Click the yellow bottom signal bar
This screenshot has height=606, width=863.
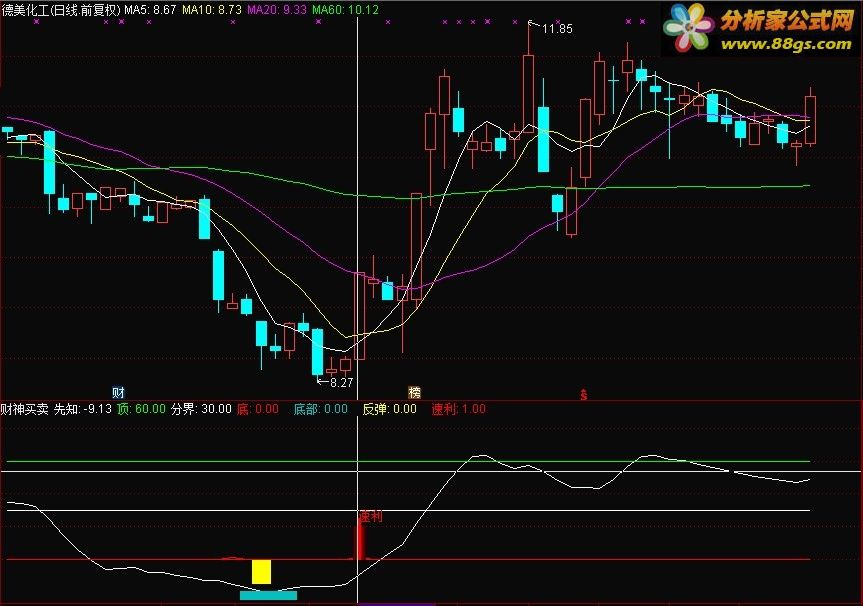[x=261, y=572]
